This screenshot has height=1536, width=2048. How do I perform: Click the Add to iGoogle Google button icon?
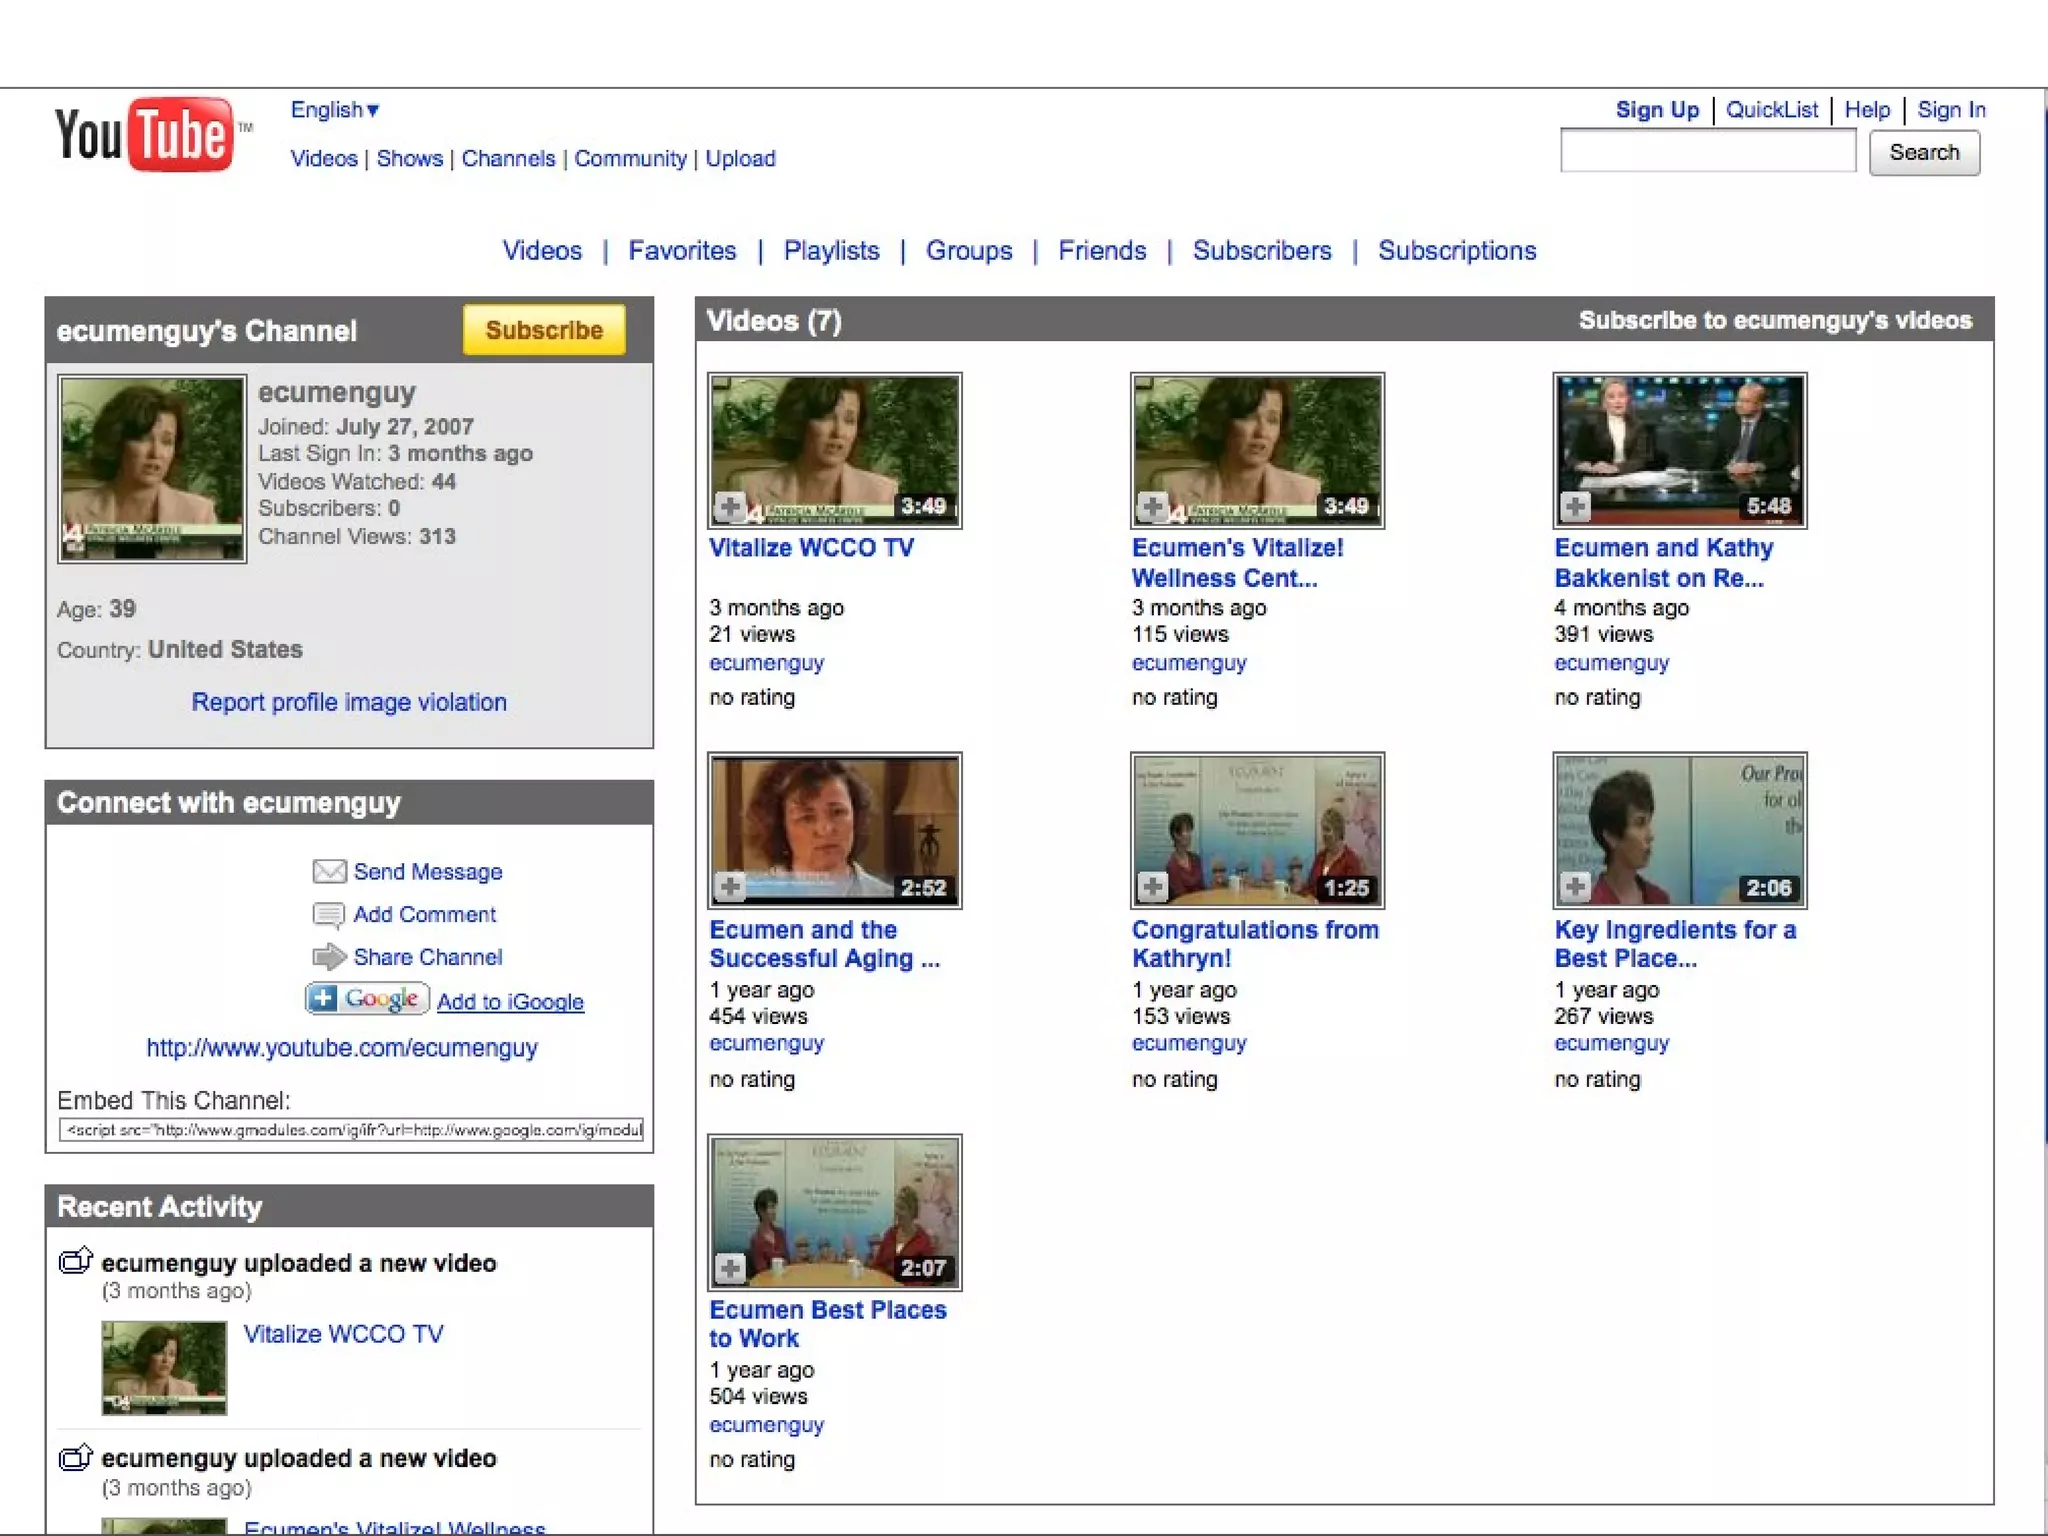click(x=367, y=999)
